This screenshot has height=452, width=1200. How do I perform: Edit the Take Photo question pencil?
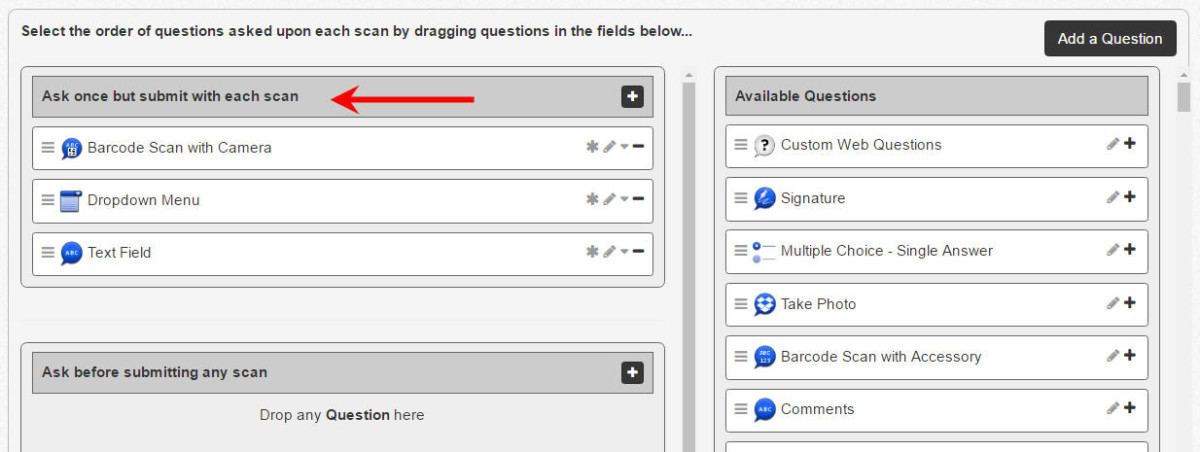coord(1113,303)
